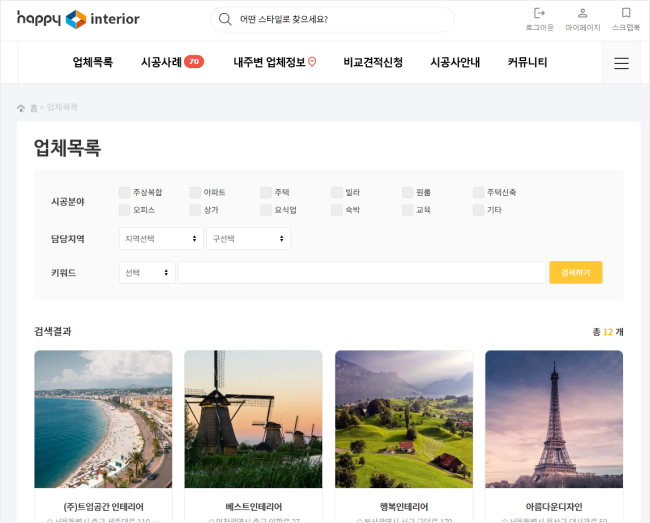Click the location pin next to 내주변 업체정보

(x=312, y=62)
